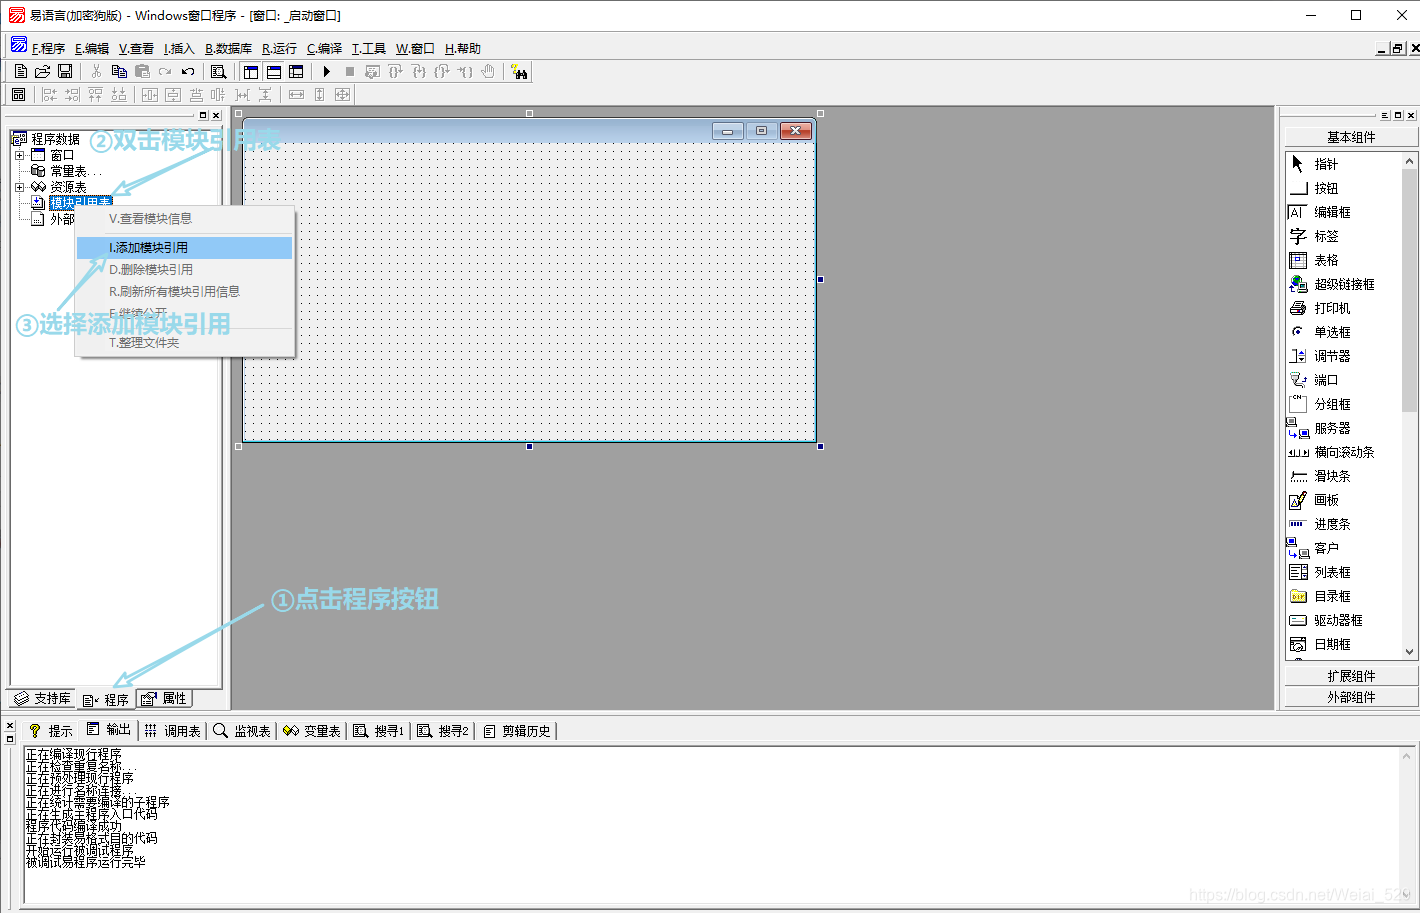Select 程序数据 root in tree

55,139
